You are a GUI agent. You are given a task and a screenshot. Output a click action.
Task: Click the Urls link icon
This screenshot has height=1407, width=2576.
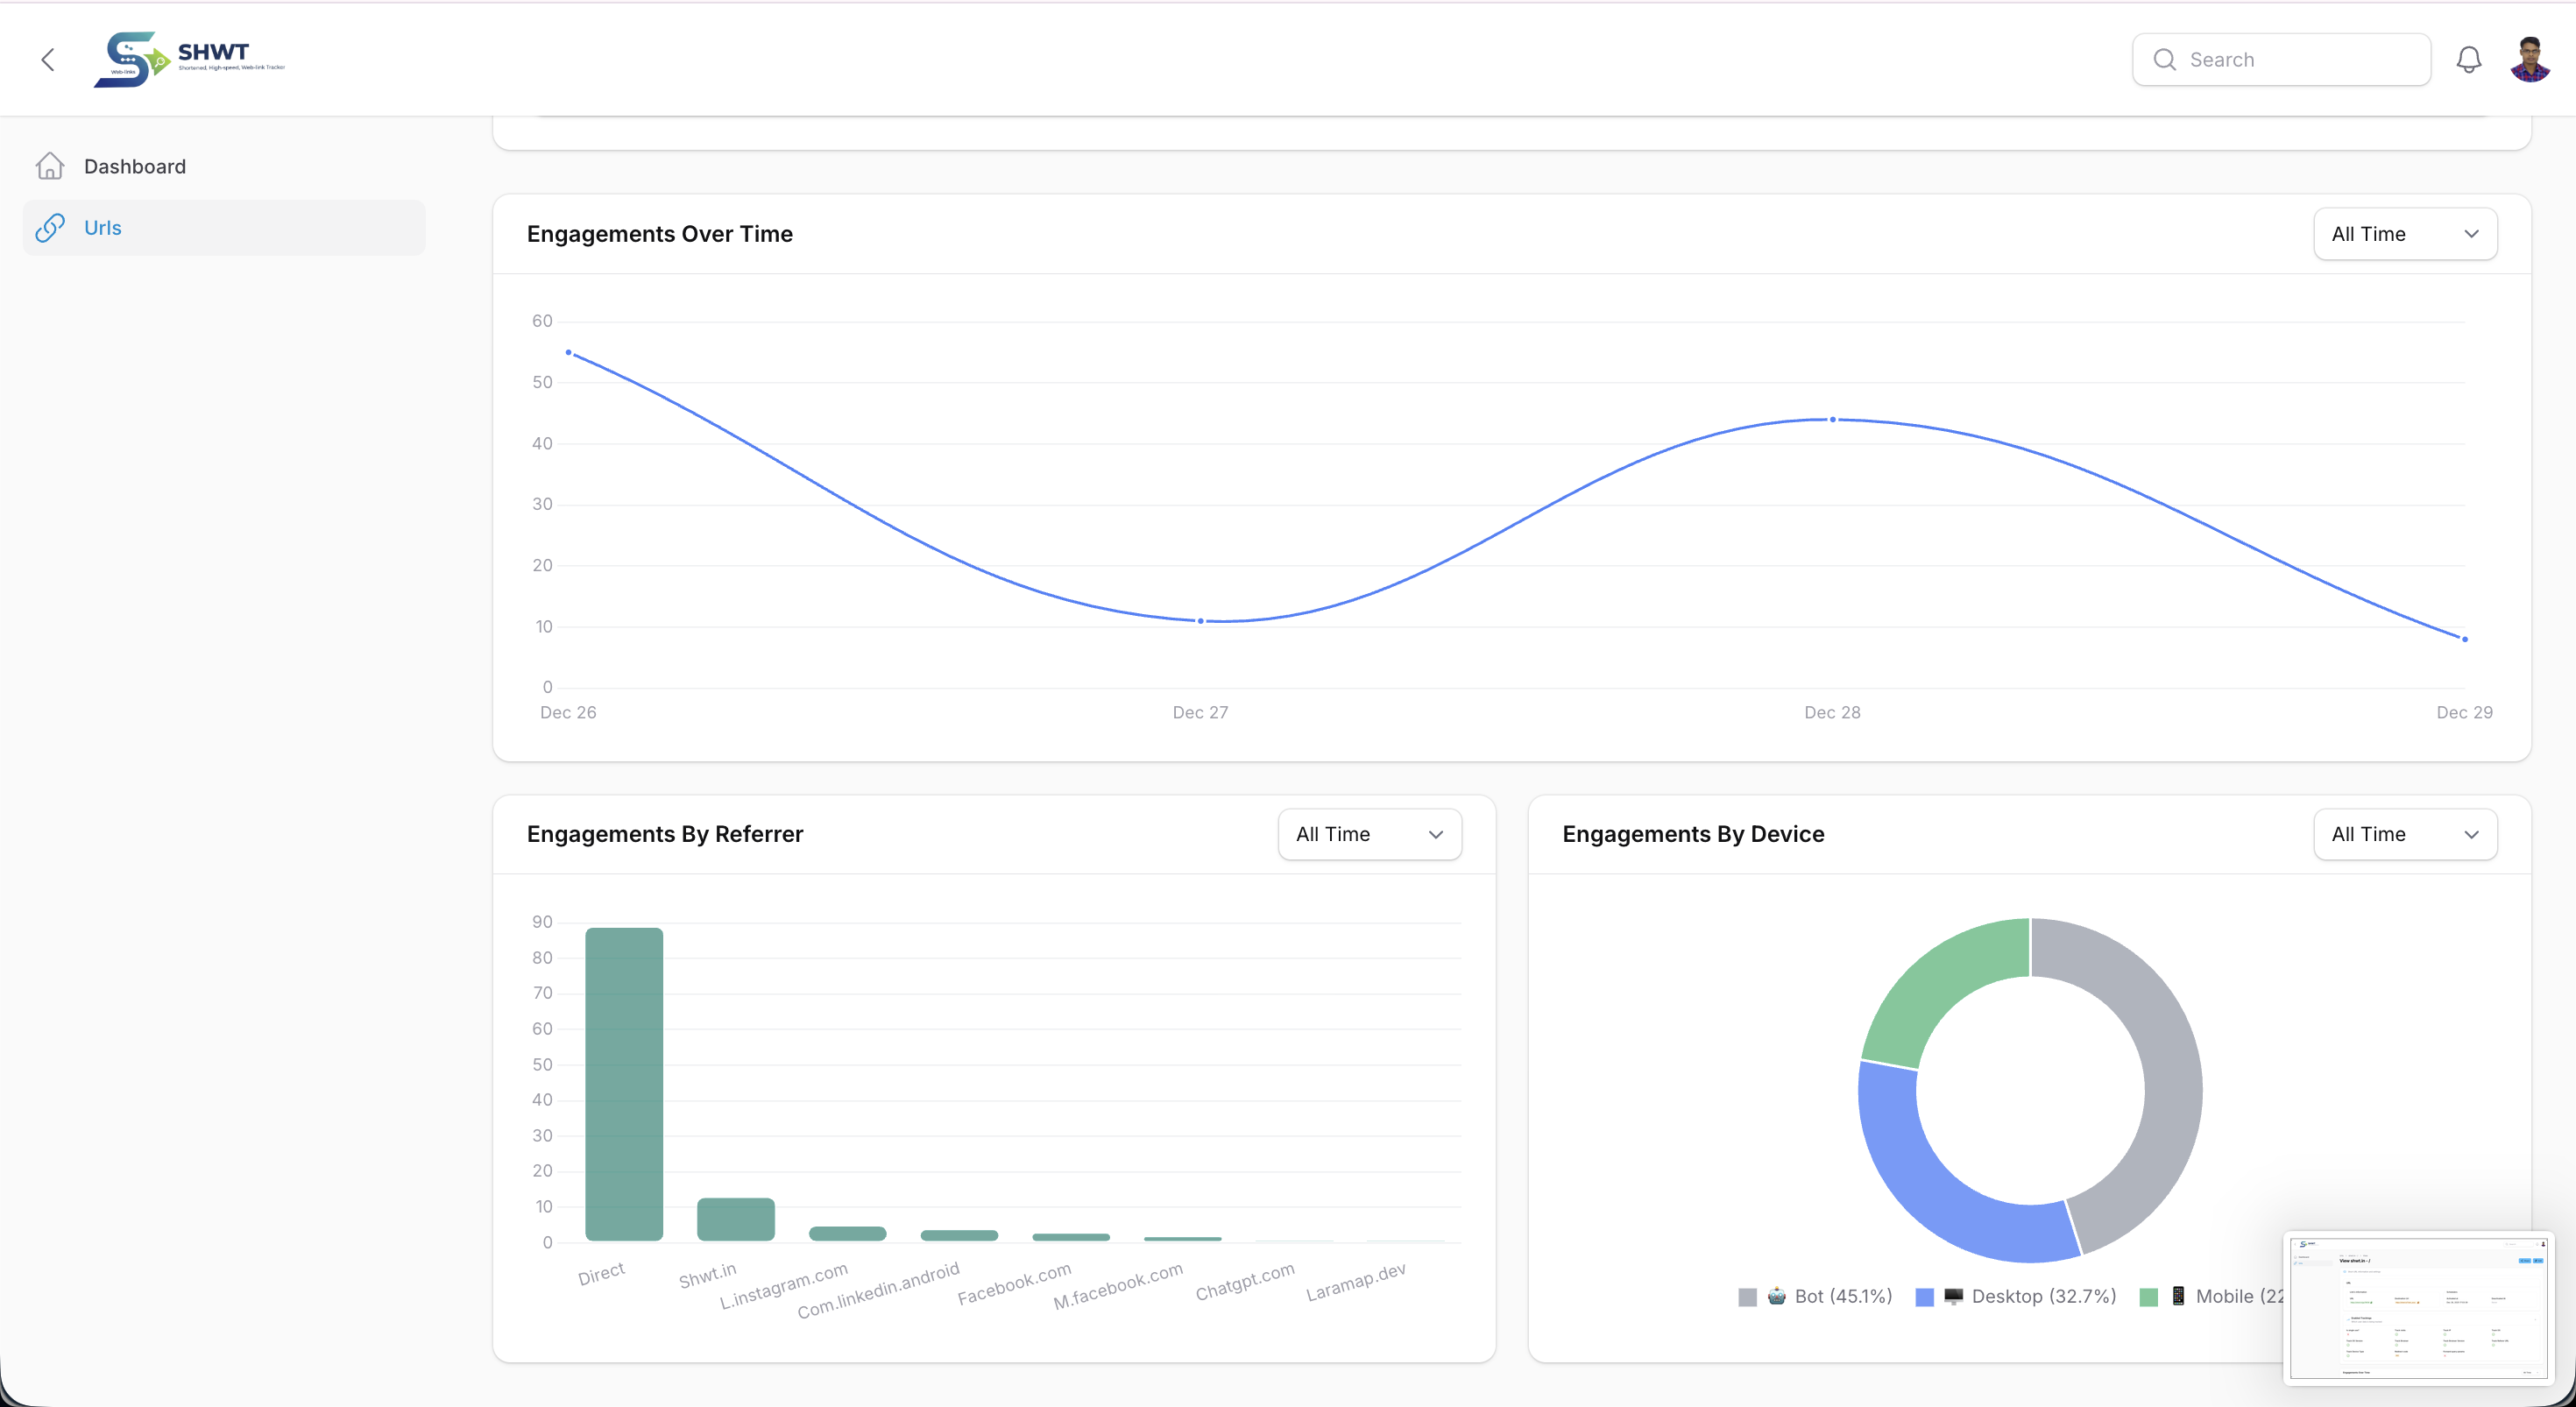click(50, 228)
